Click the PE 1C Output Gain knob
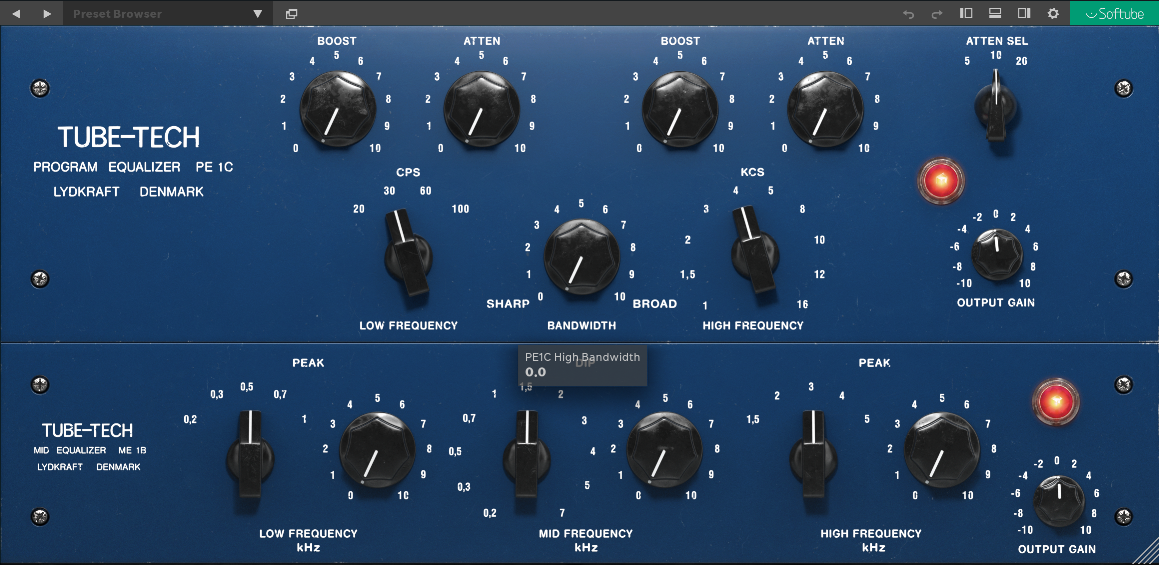This screenshot has width=1159, height=565. click(x=995, y=254)
